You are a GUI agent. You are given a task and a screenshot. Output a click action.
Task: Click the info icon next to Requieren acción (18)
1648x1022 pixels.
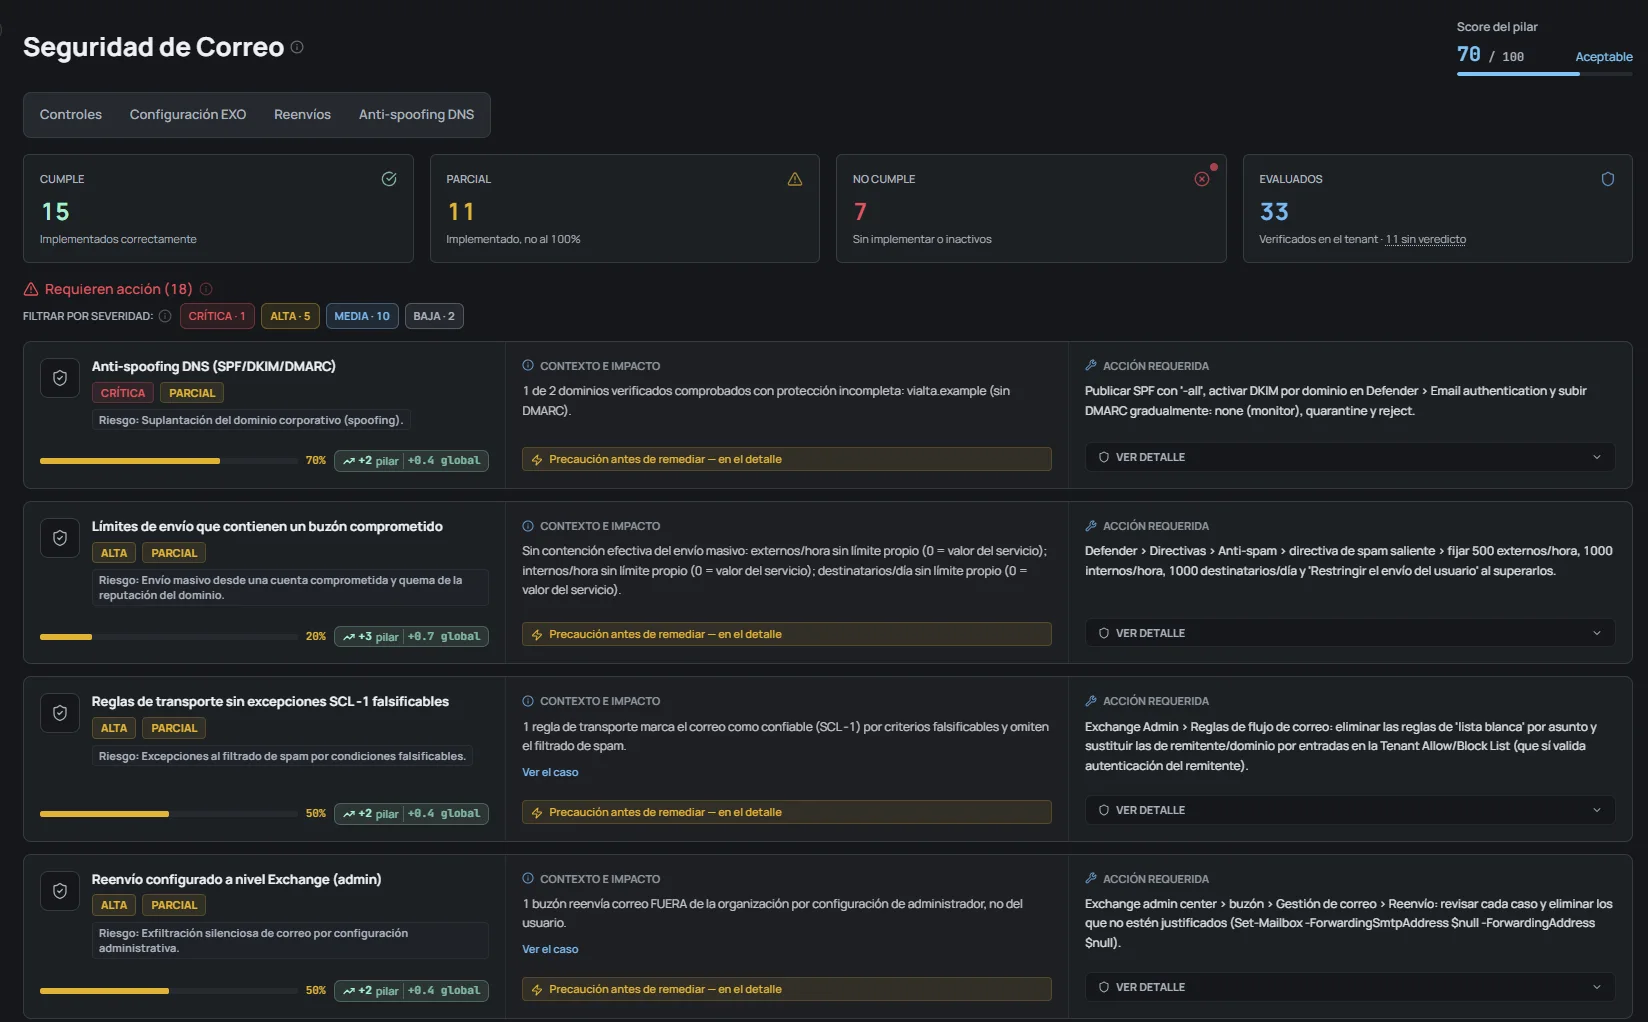(x=206, y=289)
